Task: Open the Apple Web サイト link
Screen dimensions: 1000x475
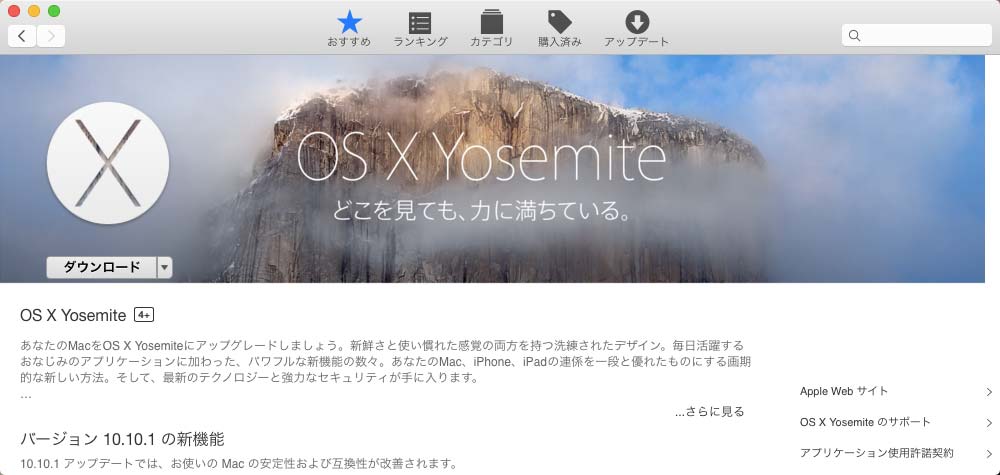Action: 843,391
